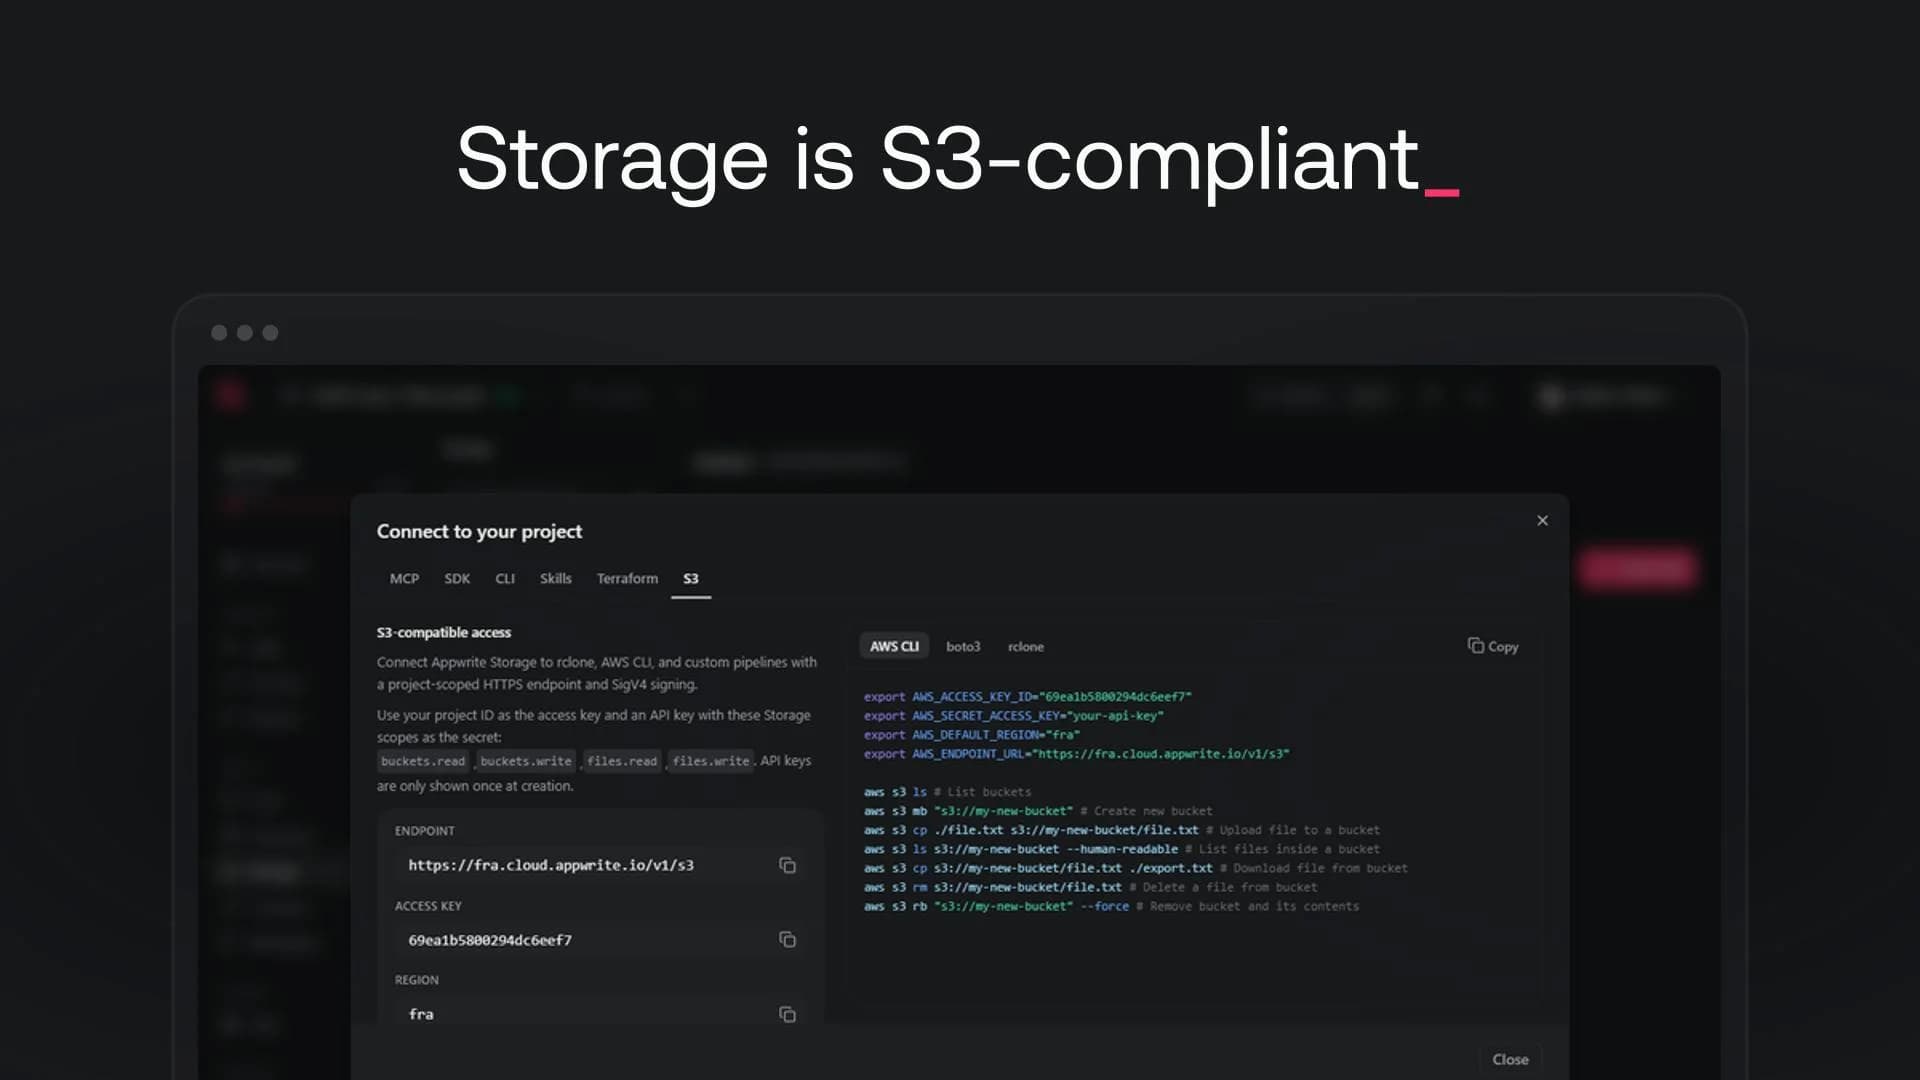1920x1080 pixels.
Task: Switch to the SDK tab
Action: click(x=457, y=579)
